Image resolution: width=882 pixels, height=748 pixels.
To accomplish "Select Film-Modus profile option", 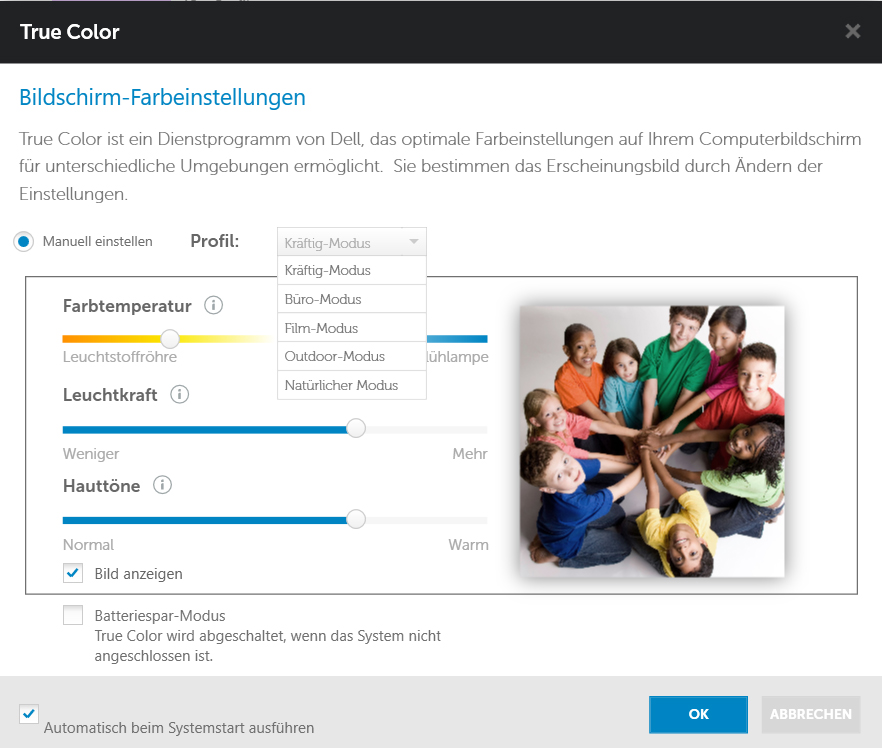I will tap(352, 328).
